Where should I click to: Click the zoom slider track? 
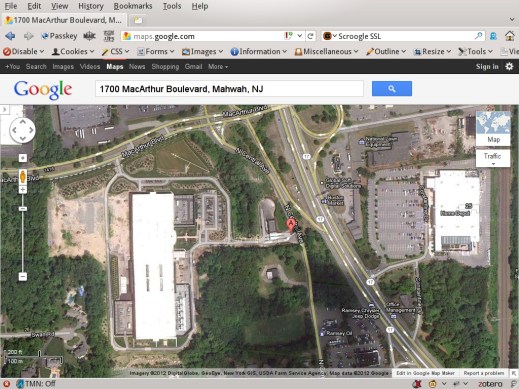point(23,233)
